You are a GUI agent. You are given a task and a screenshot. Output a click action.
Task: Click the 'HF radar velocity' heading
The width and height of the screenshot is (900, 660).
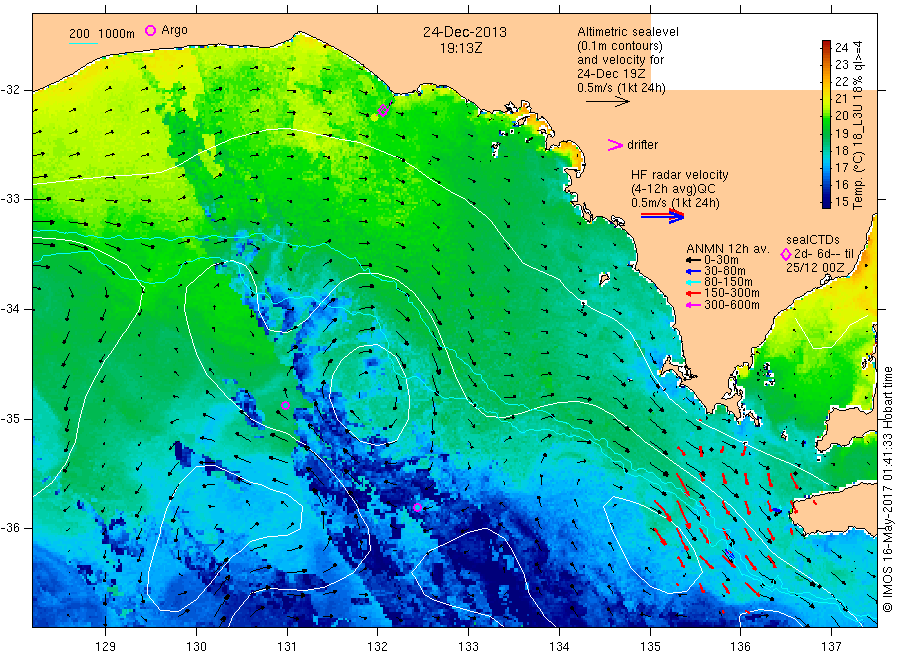[x=680, y=174]
